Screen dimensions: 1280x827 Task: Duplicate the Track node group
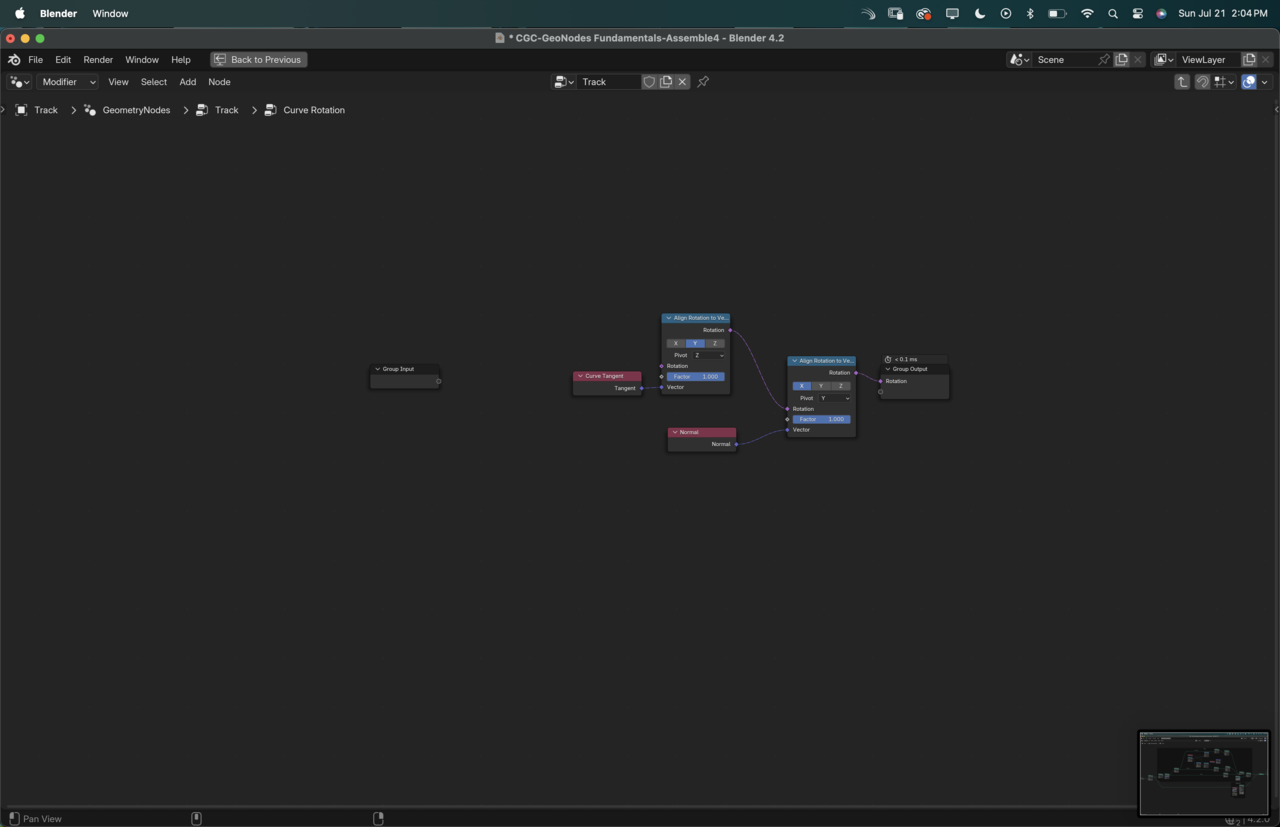pos(666,82)
